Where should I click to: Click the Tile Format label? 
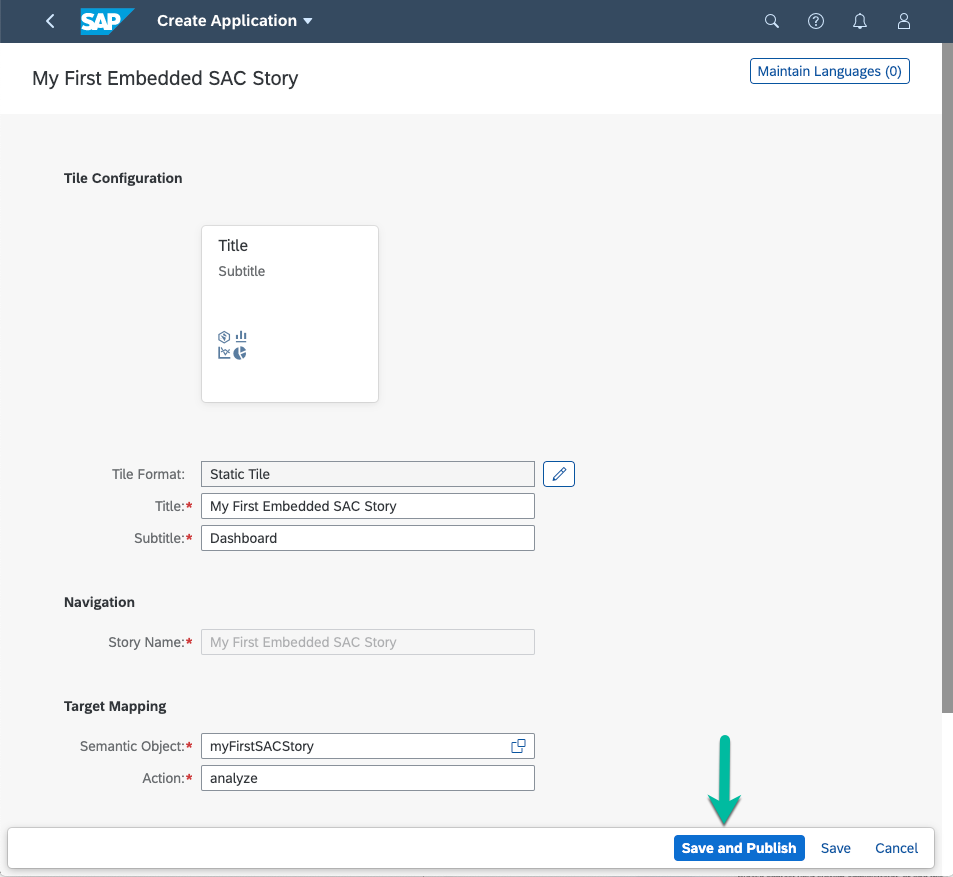pyautogui.click(x=148, y=474)
